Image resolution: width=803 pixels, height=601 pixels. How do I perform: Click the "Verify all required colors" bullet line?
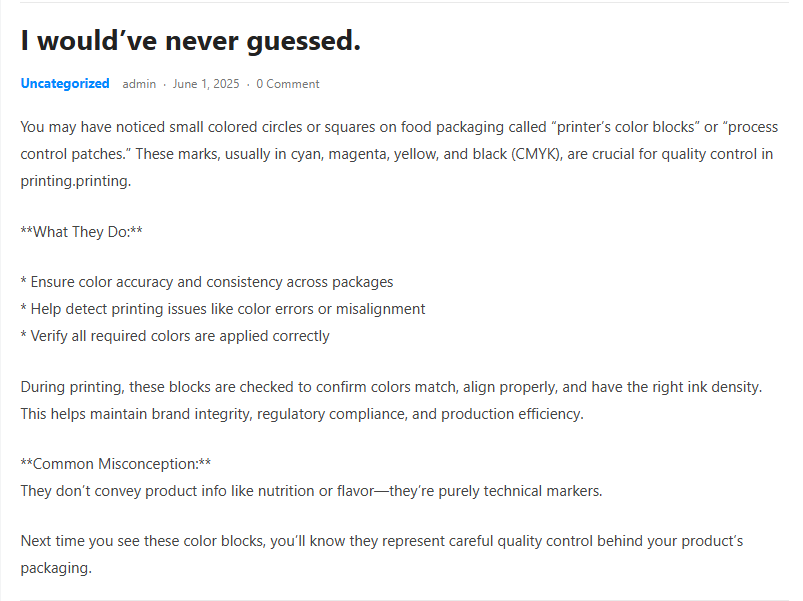click(x=175, y=336)
